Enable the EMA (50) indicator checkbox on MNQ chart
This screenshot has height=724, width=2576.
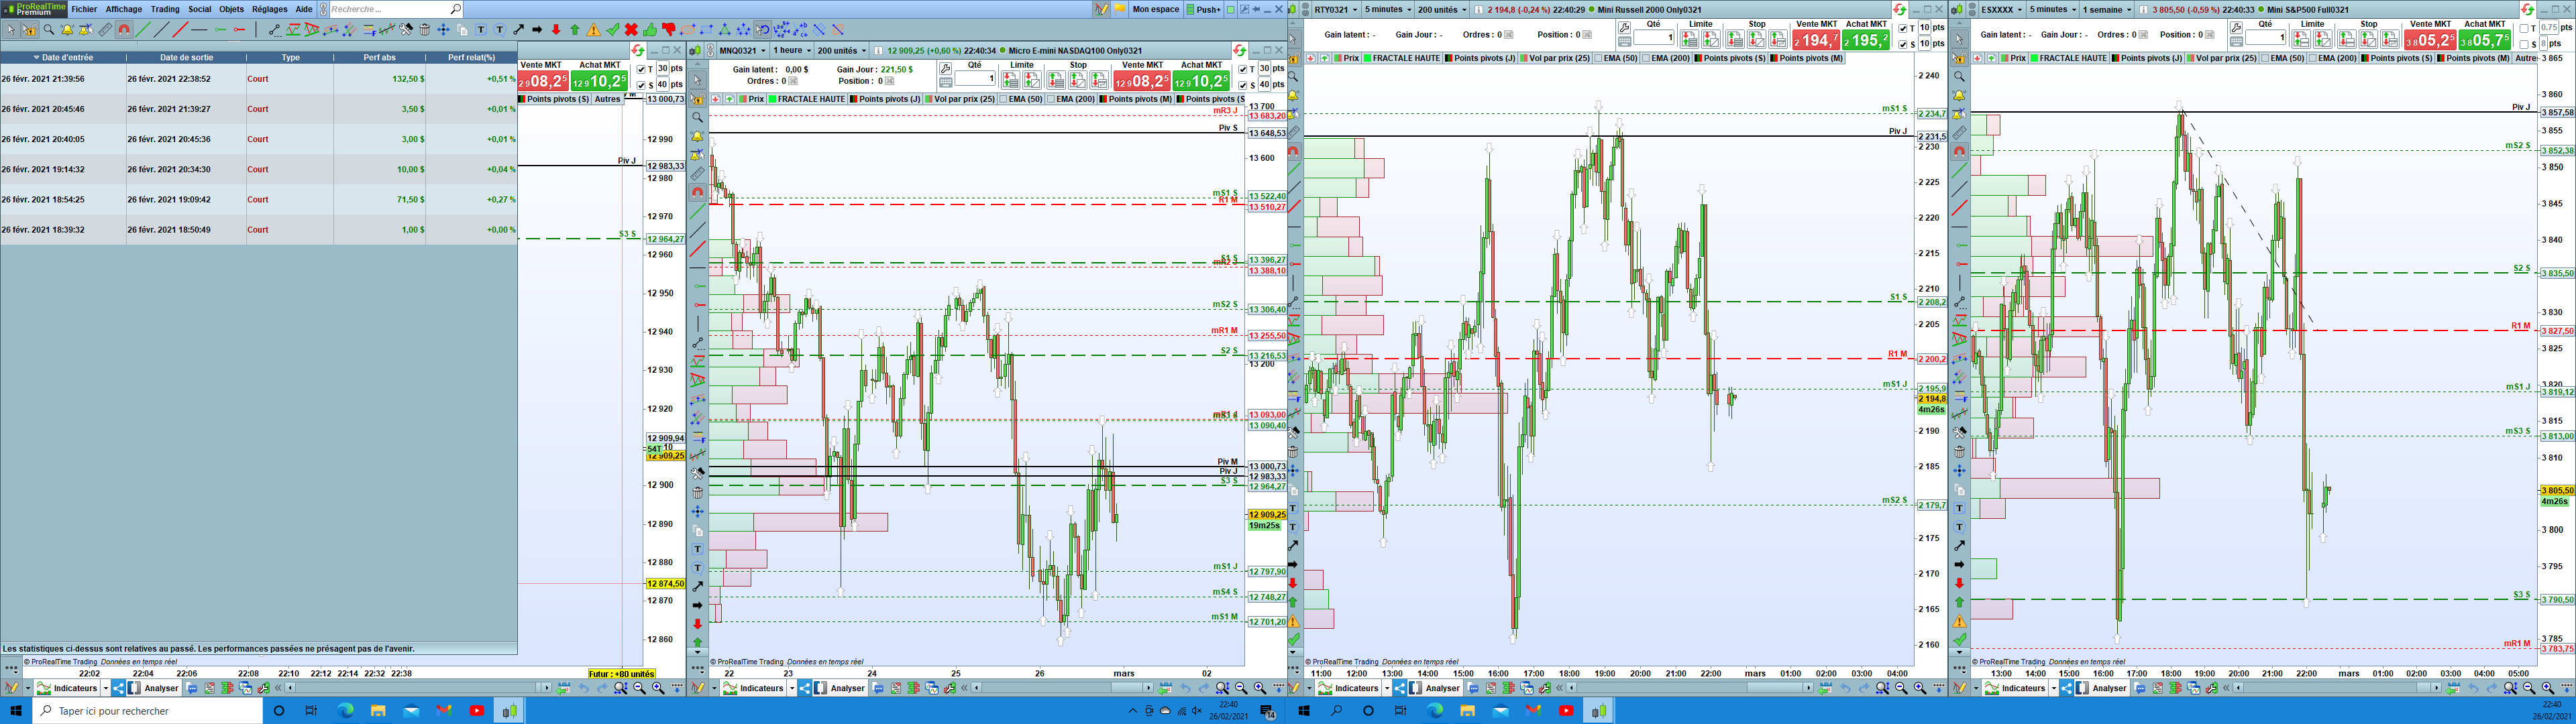coord(1004,99)
